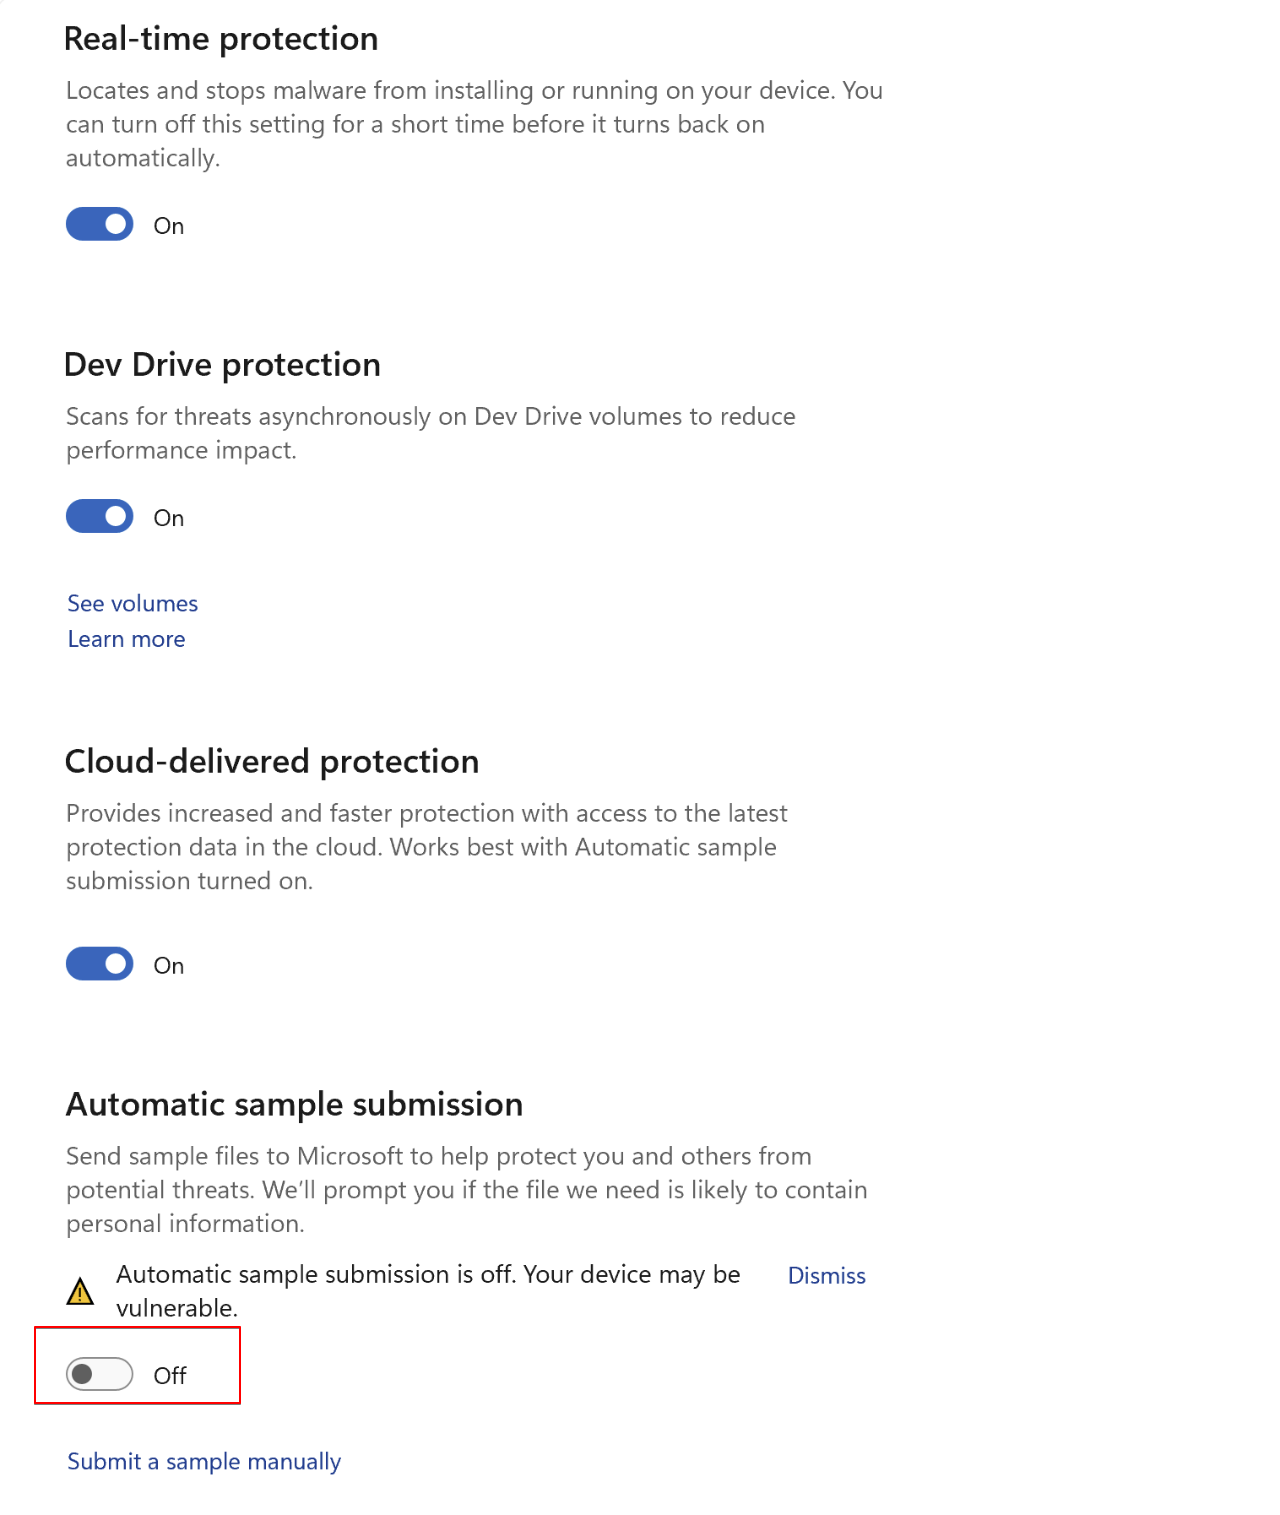Select the Automatic sample submission heading

tap(294, 1104)
